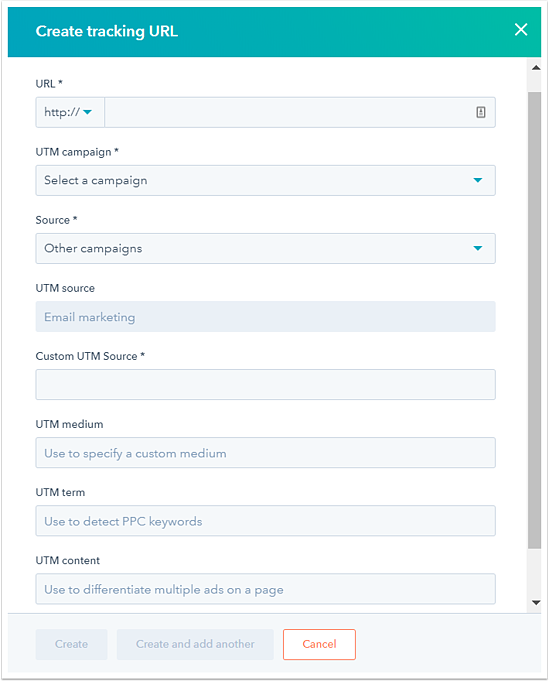Click the contact card icon in URL field

click(x=480, y=112)
